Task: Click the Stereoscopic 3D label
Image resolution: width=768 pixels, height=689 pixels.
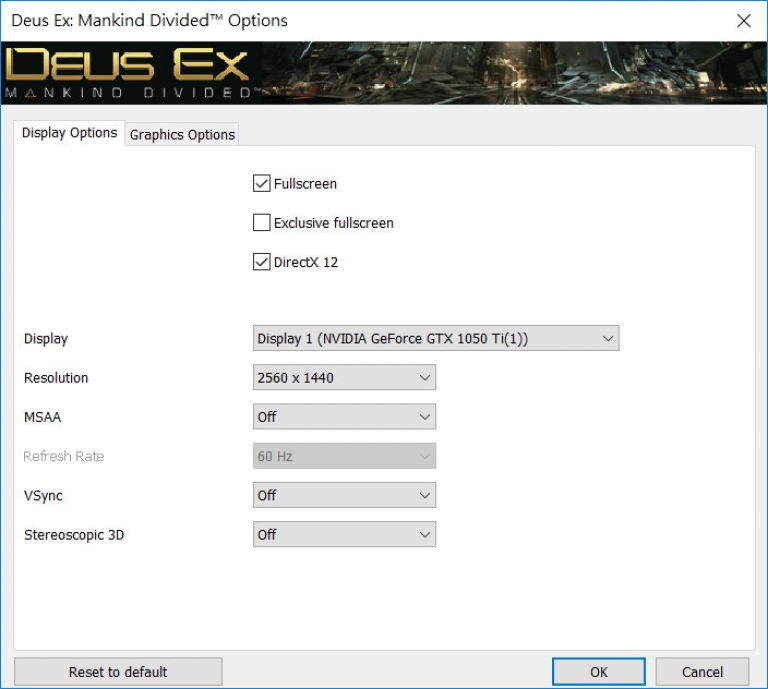Action: point(74,535)
